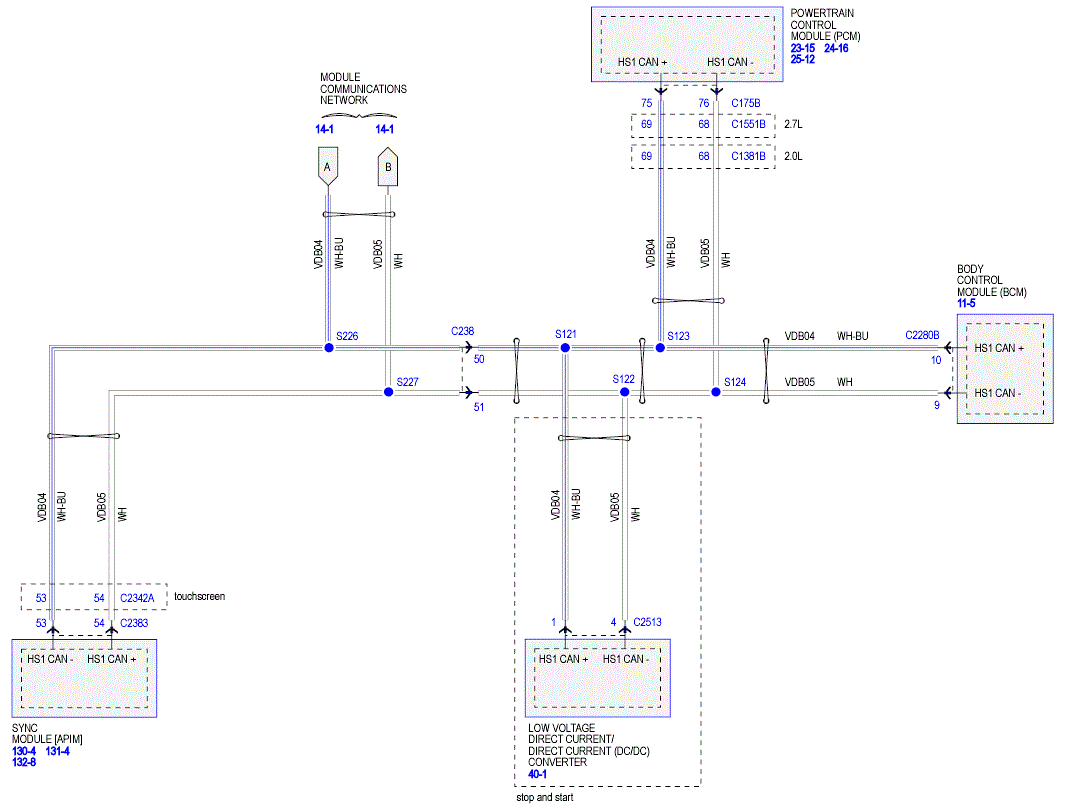Select the S226 splice dot
Screen dimensions: 1066x810
(x=328, y=347)
